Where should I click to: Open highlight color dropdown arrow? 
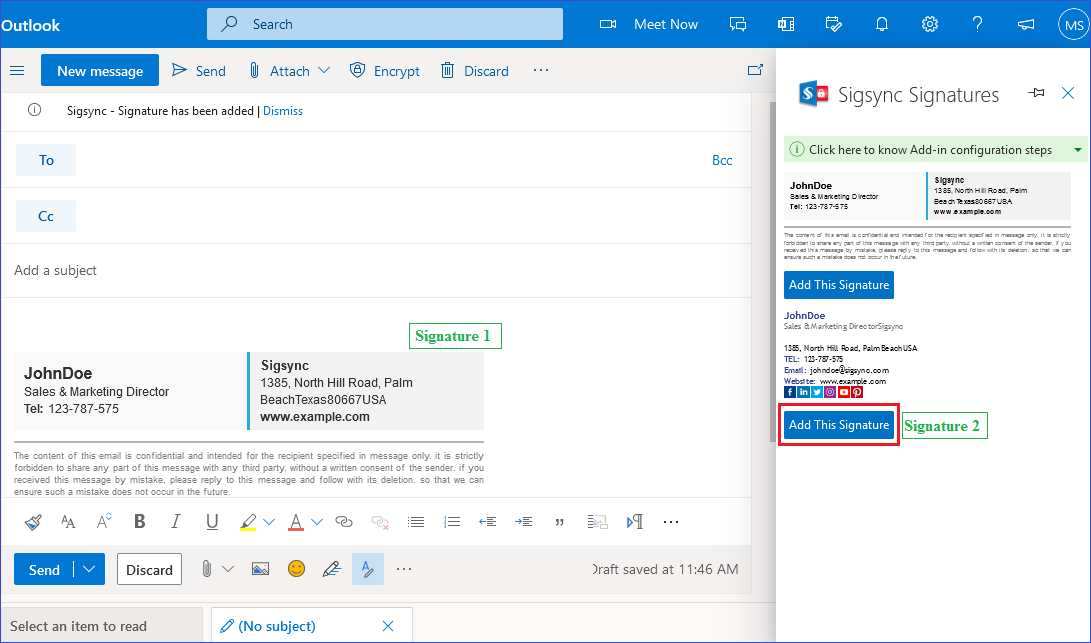(269, 521)
